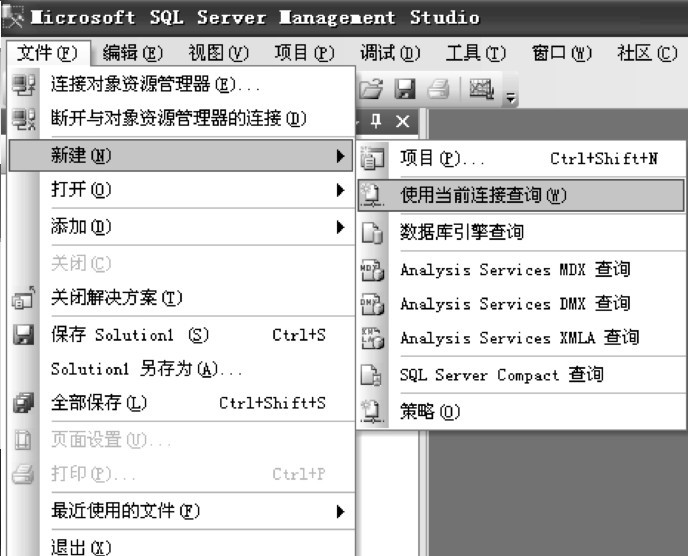This screenshot has width=688, height=556.
Task: Select 添加(D) in File menu
Action: pyautogui.click(x=181, y=227)
